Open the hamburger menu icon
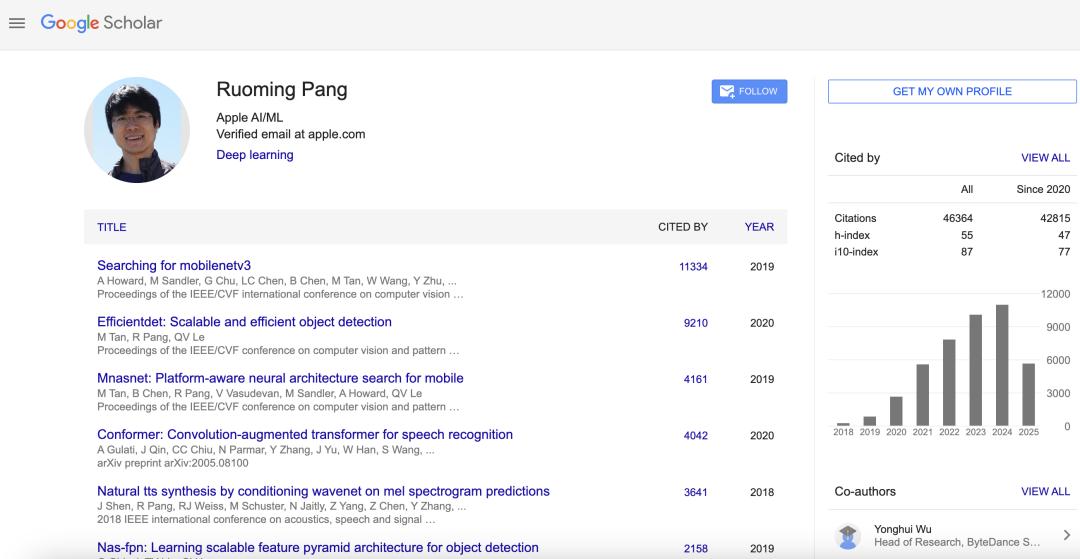 [17, 23]
